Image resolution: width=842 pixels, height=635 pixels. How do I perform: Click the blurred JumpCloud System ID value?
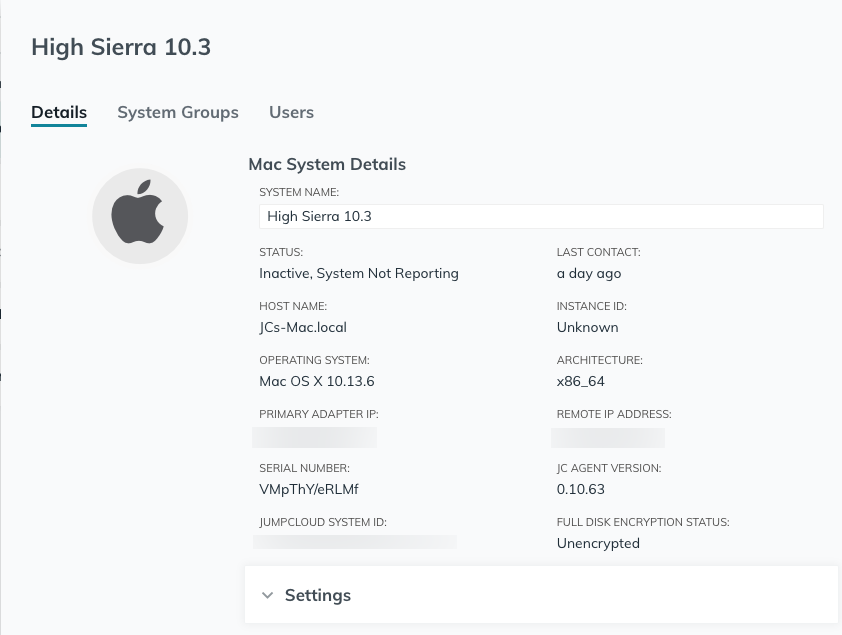click(x=355, y=542)
